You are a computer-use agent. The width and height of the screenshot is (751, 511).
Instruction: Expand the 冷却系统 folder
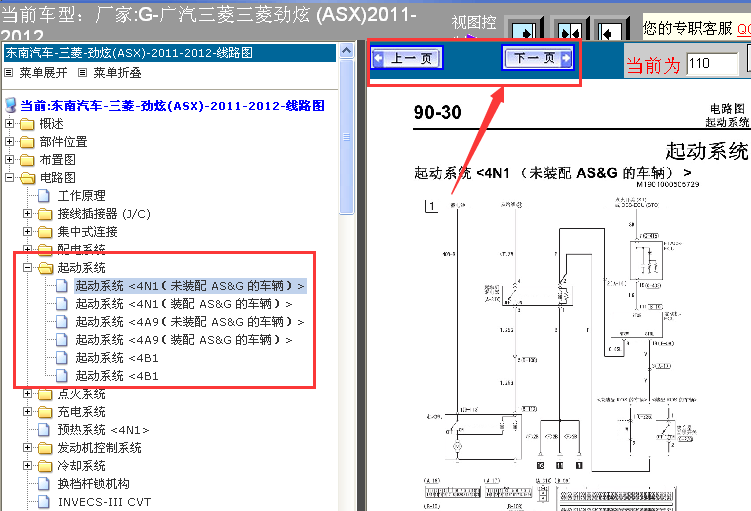point(27,466)
